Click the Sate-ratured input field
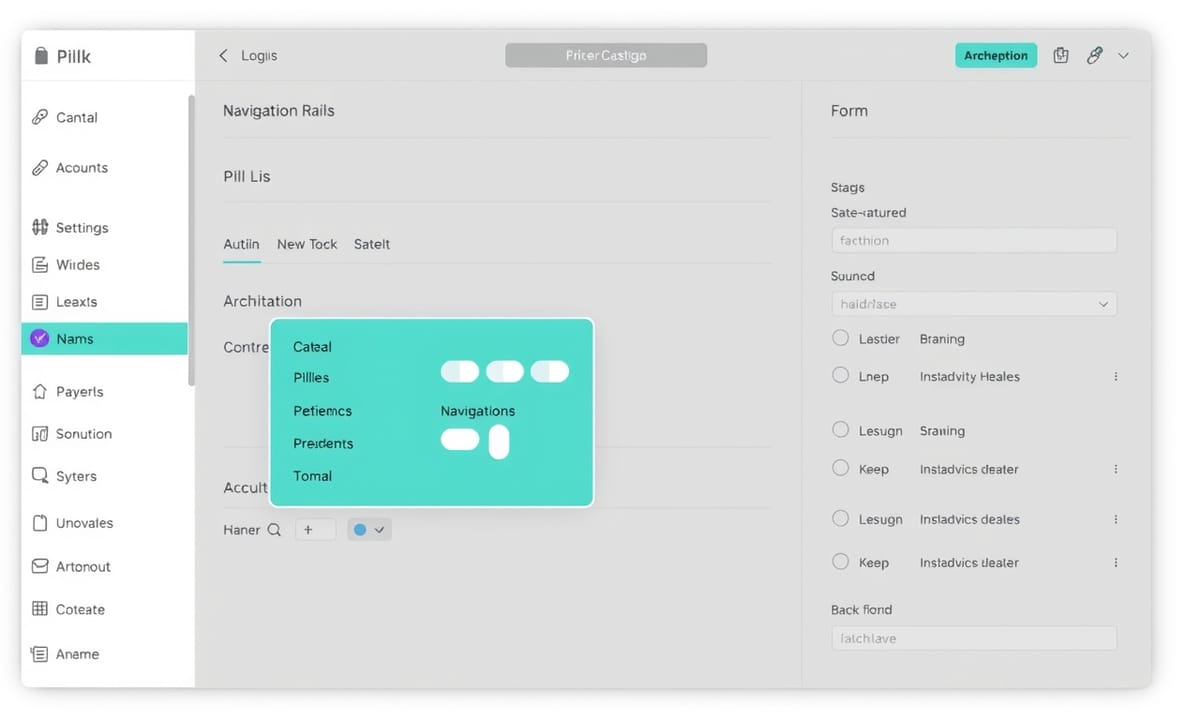The height and width of the screenshot is (720, 1200). [973, 240]
